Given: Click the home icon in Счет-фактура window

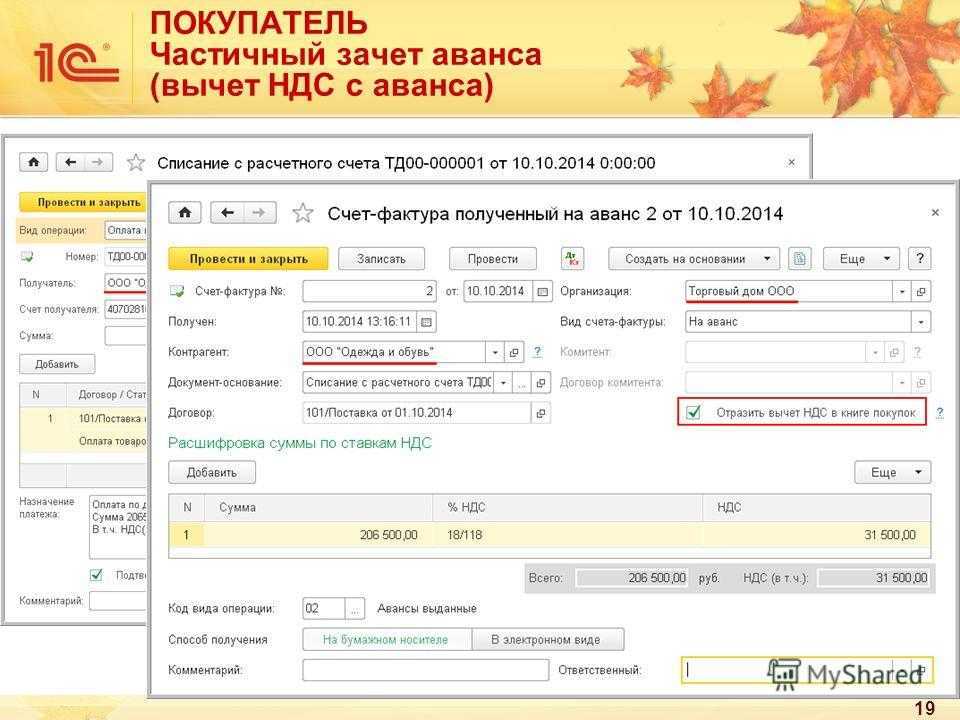Looking at the screenshot, I should pos(185,213).
